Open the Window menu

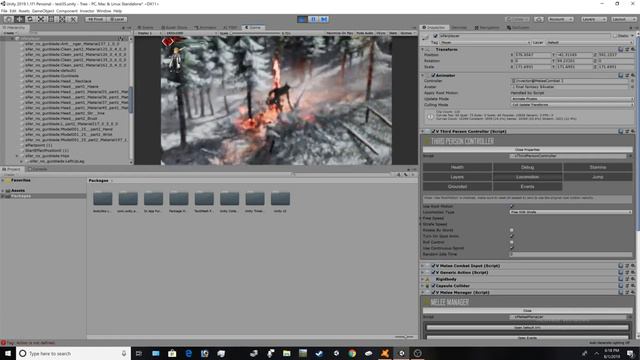104,11
